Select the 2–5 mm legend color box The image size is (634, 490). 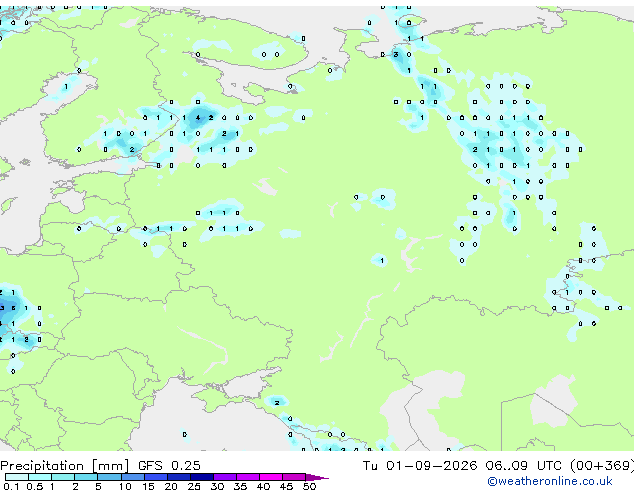tap(86, 477)
